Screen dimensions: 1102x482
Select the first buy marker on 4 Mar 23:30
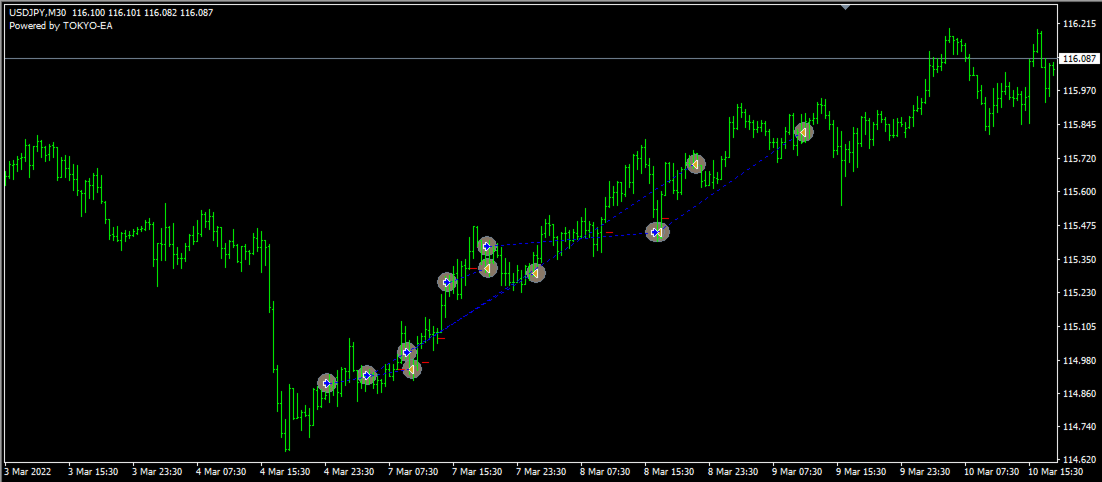[x=326, y=383]
